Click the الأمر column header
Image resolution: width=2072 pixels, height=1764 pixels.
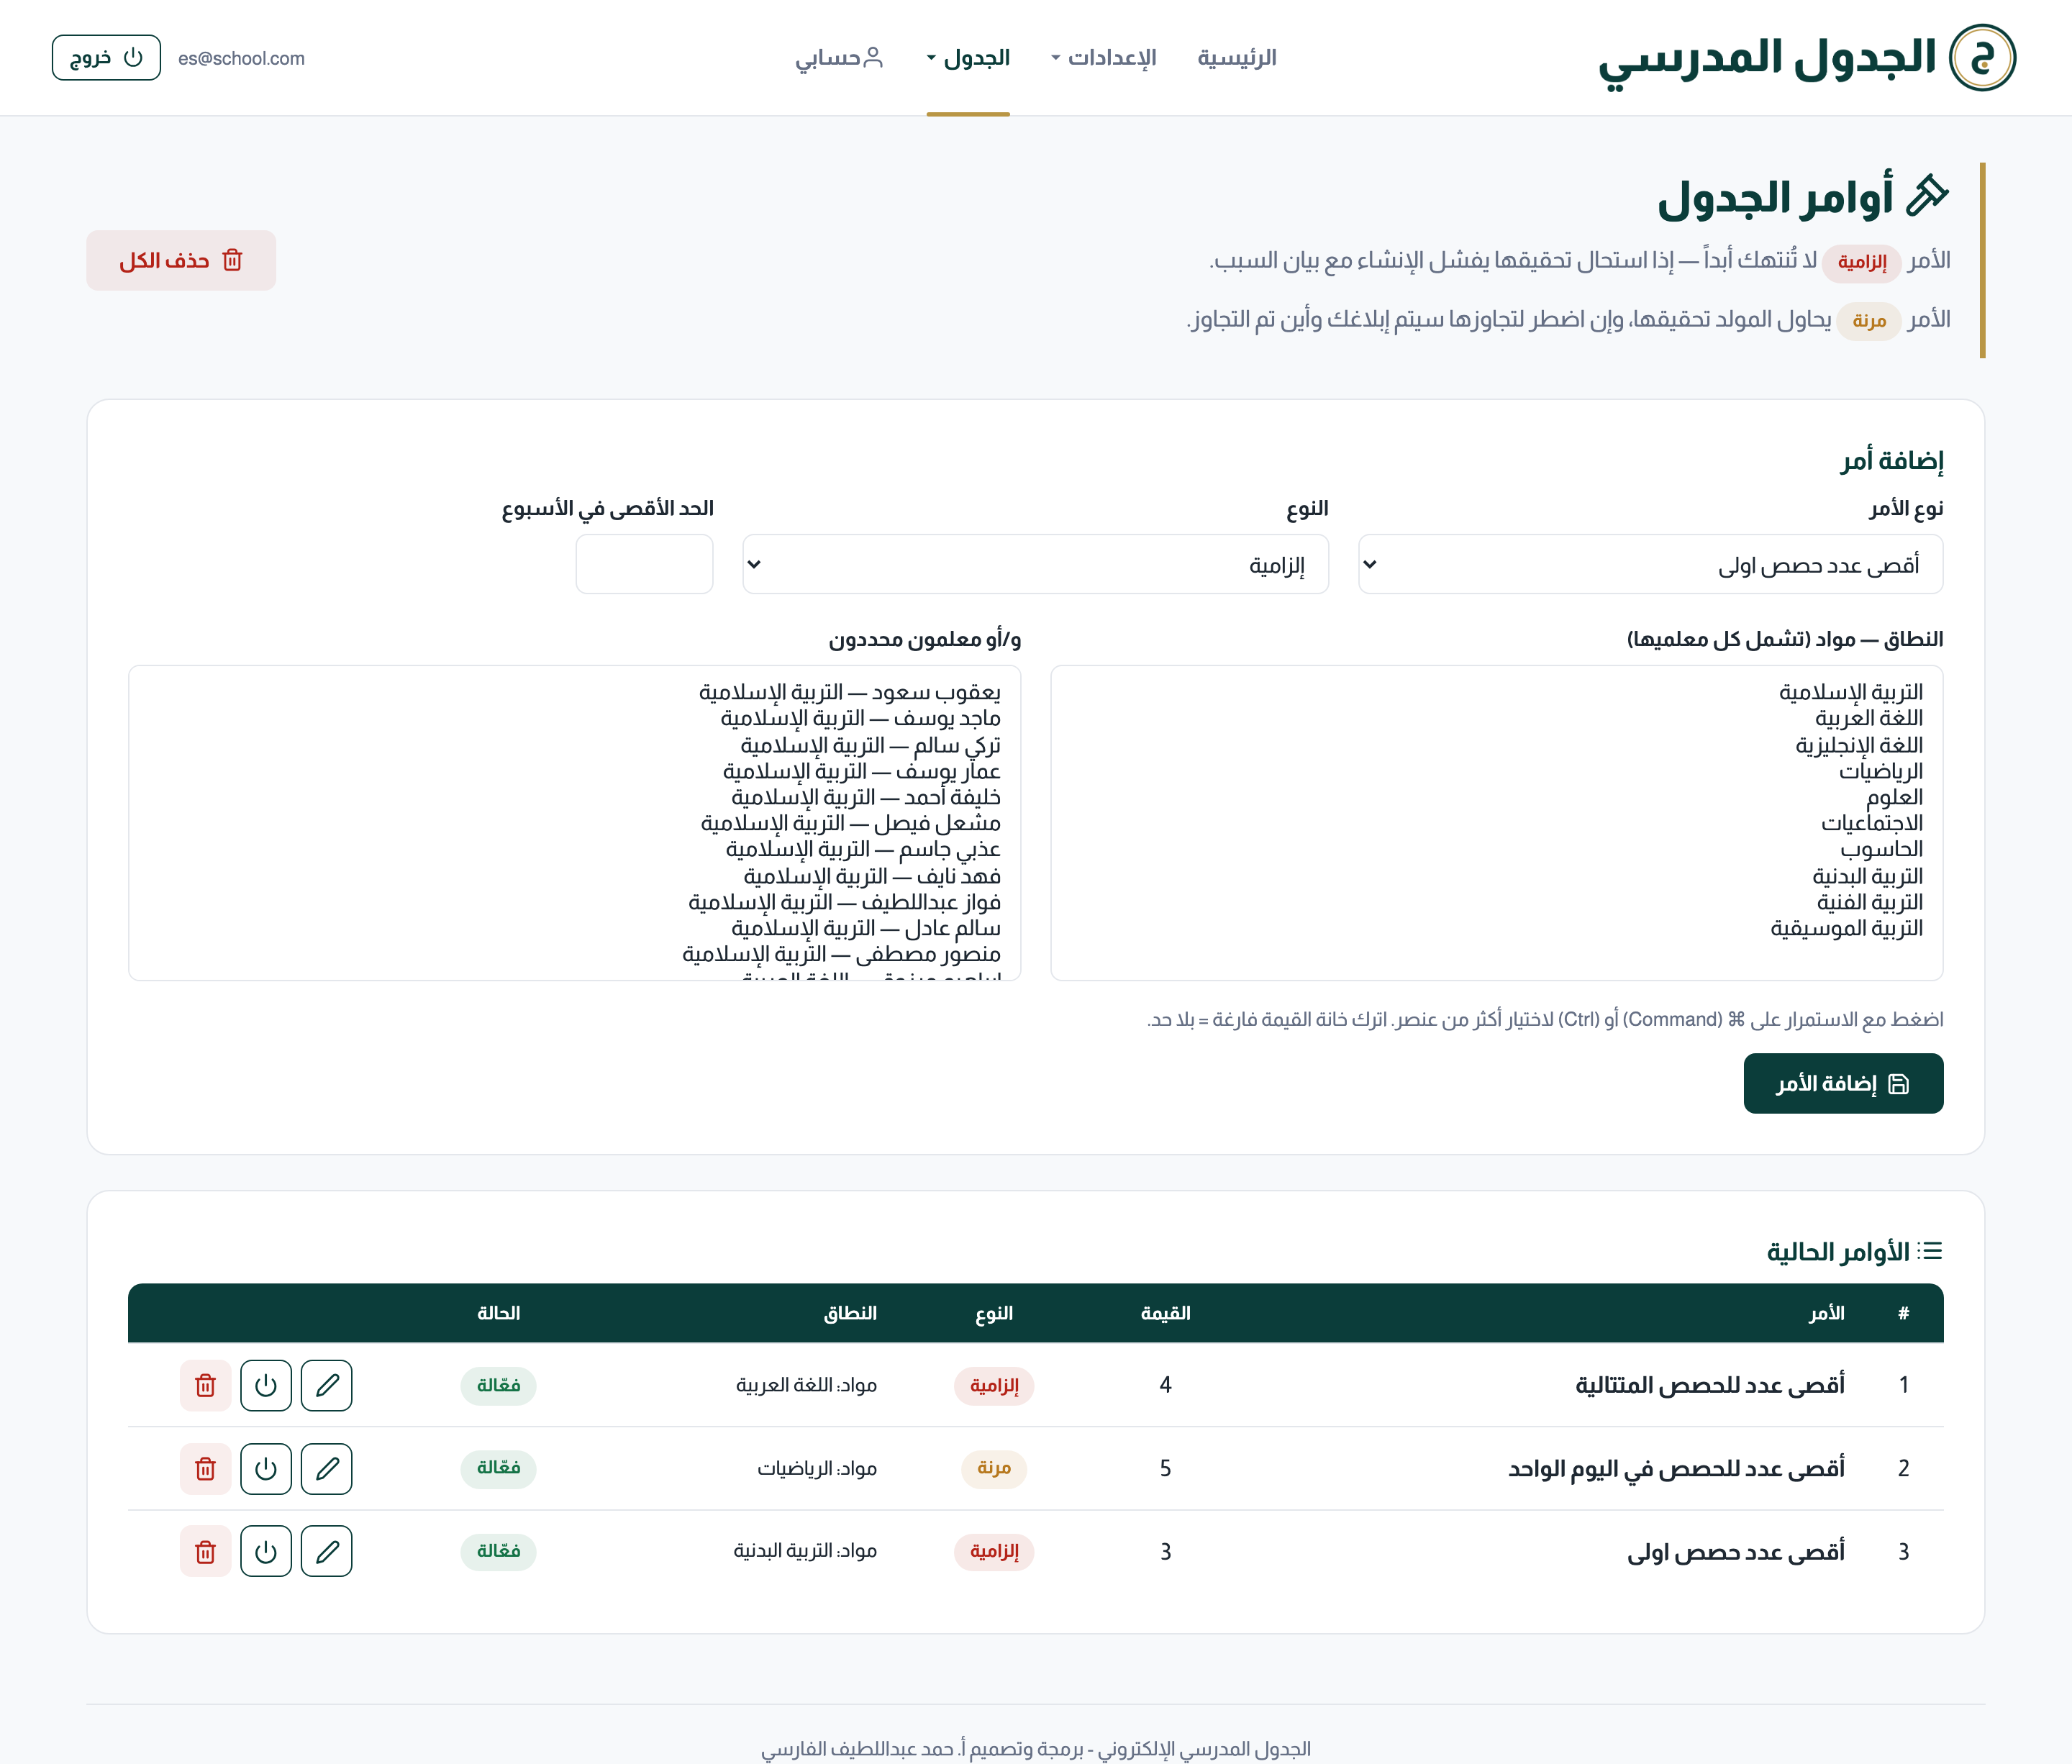[x=1827, y=1313]
